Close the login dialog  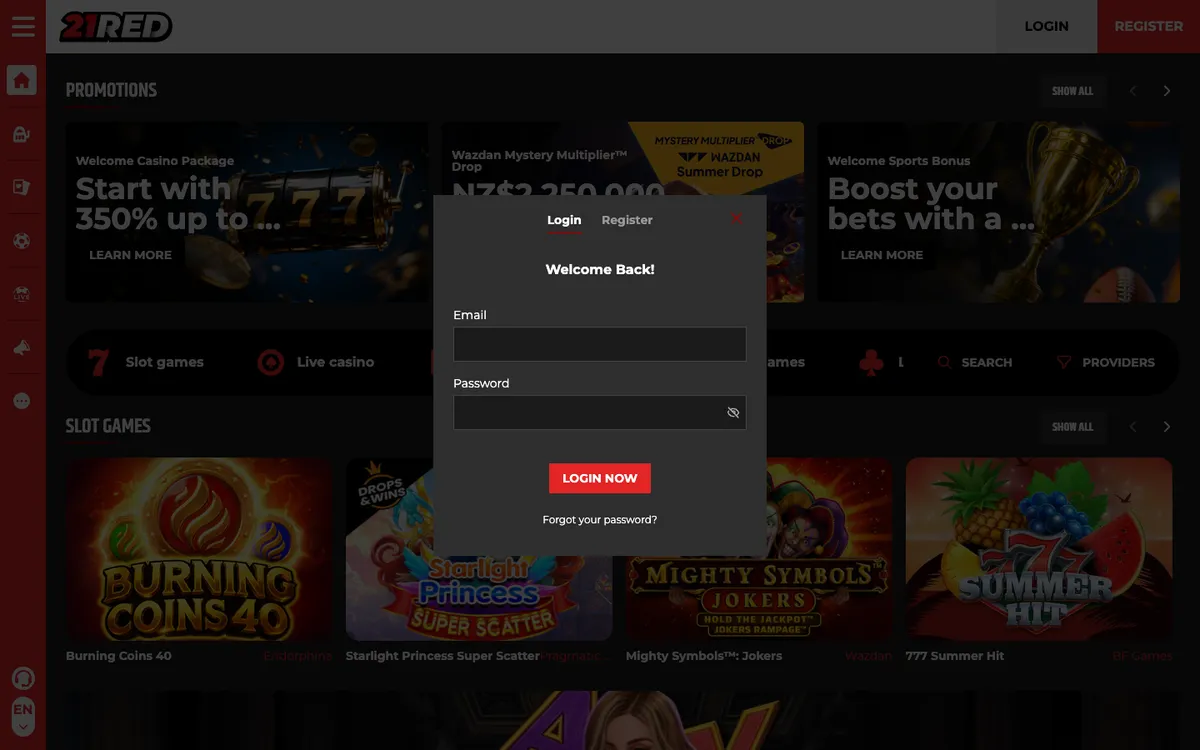click(x=737, y=218)
